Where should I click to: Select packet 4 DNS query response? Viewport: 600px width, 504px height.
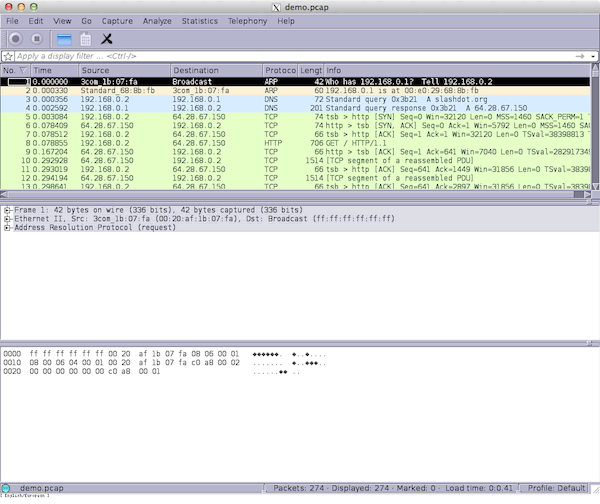295,108
